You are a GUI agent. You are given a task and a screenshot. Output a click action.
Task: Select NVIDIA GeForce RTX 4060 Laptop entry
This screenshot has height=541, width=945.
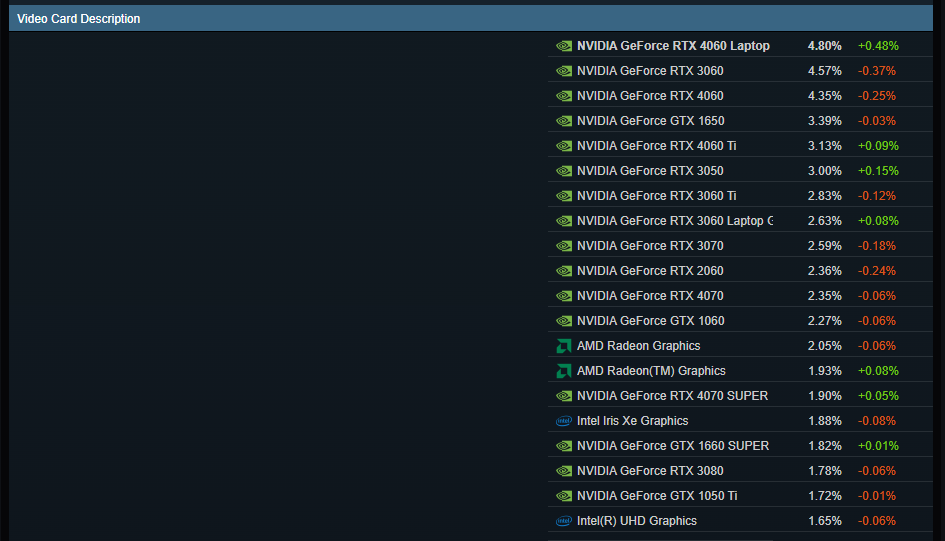pos(673,46)
